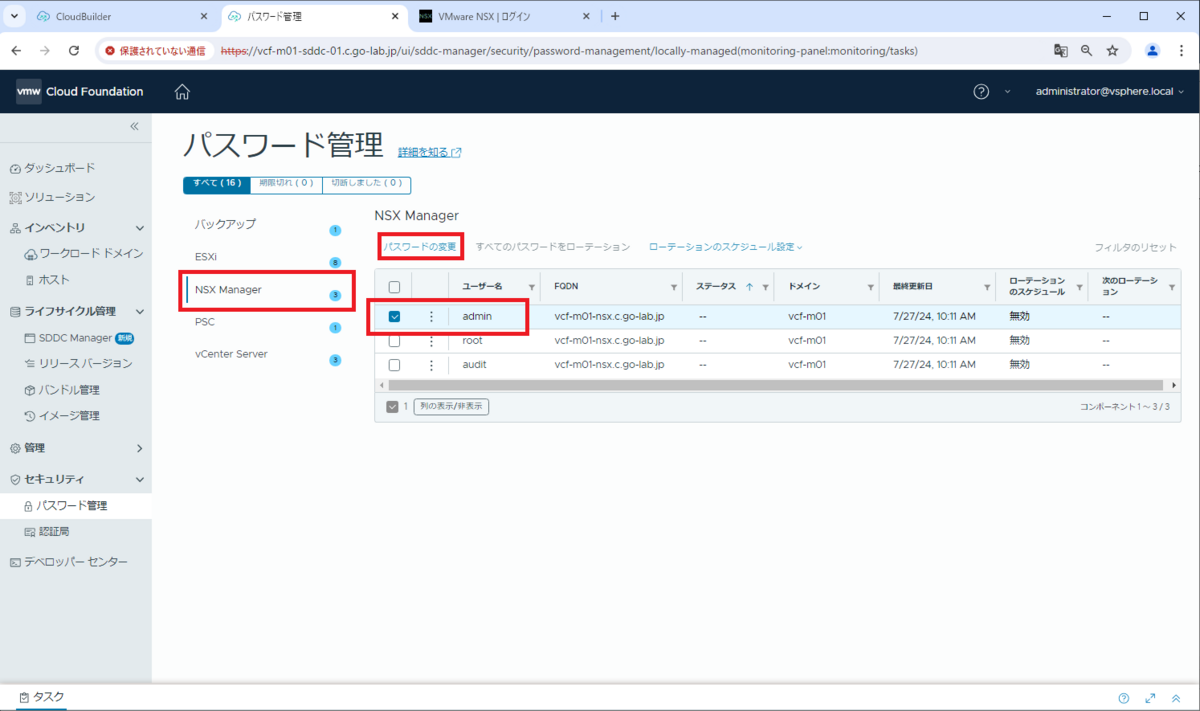Select the すべて (16) filter tab
1200x711 pixels.
point(217,184)
